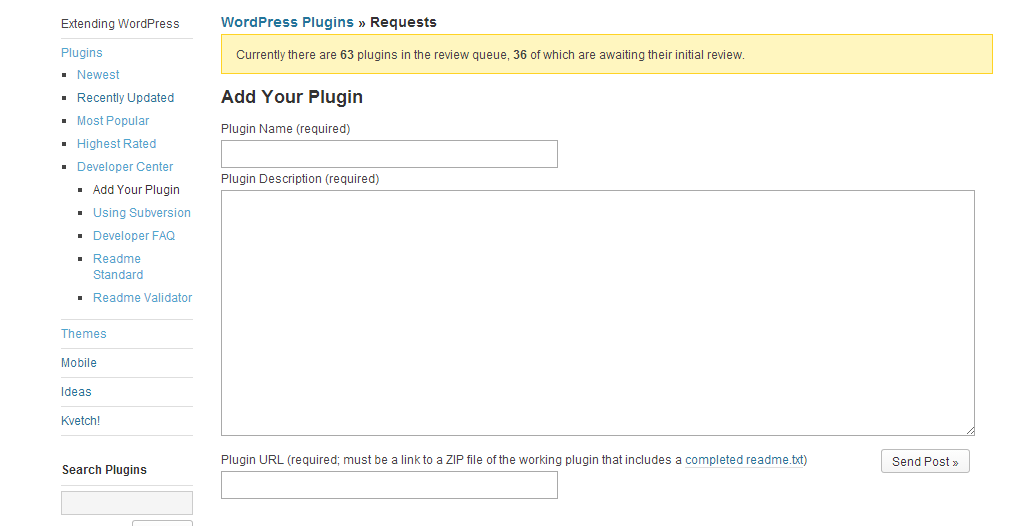Open the Kvetch! page
Screen dimensions: 1015x526
pyautogui.click(x=81, y=421)
